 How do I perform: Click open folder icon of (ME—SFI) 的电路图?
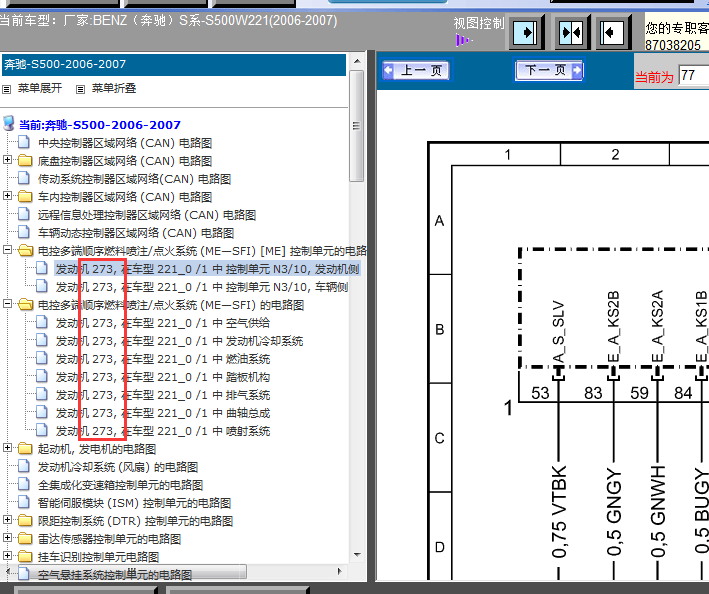pyautogui.click(x=25, y=305)
